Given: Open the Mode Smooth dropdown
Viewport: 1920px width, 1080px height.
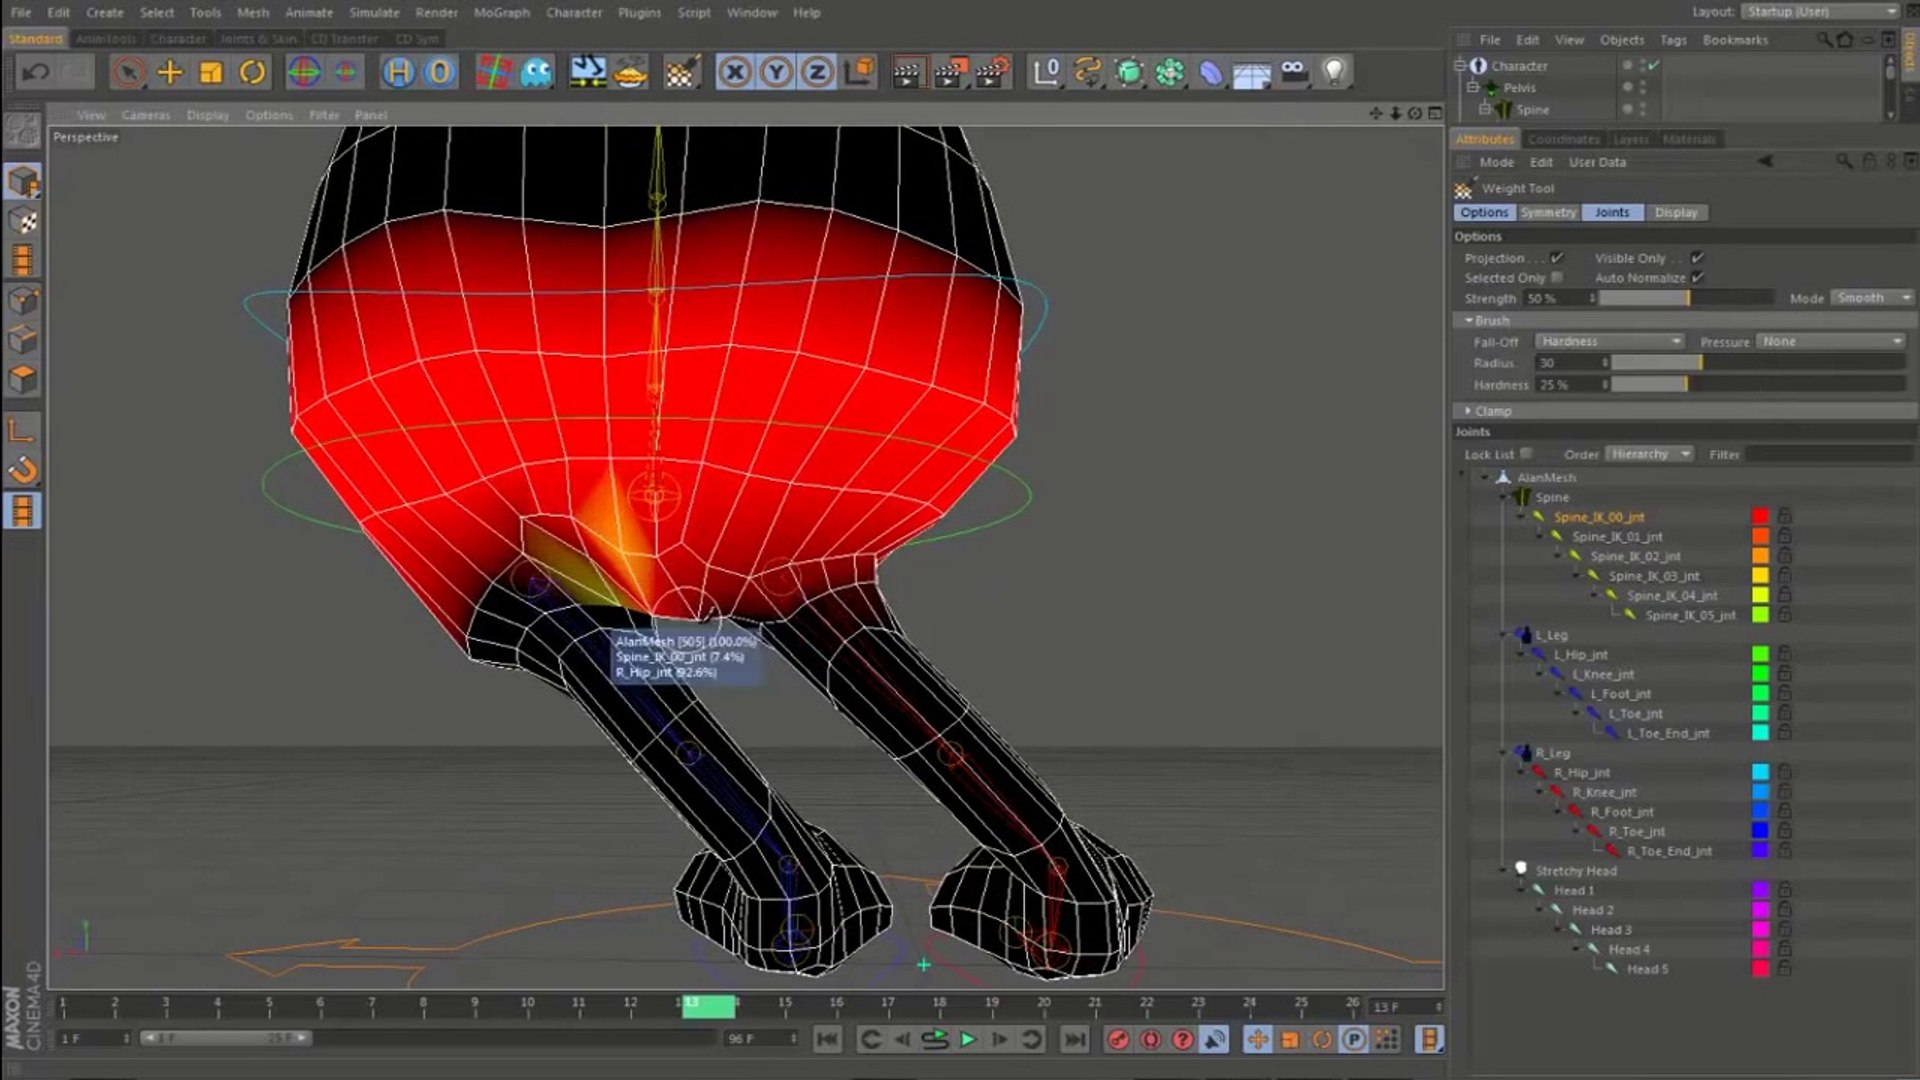Looking at the screenshot, I should (x=1872, y=298).
